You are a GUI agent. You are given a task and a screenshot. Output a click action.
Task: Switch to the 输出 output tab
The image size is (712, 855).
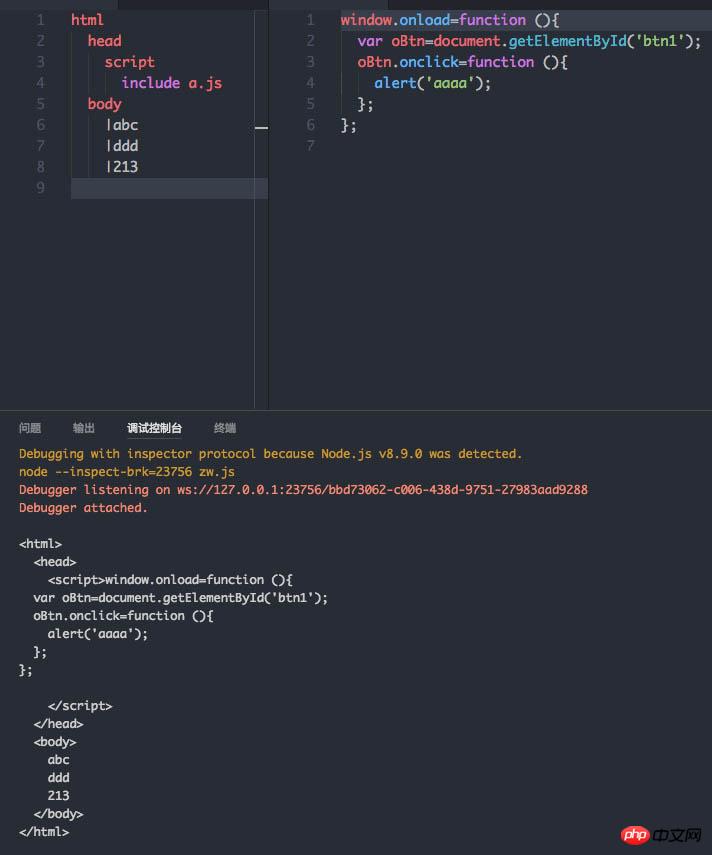coord(84,428)
